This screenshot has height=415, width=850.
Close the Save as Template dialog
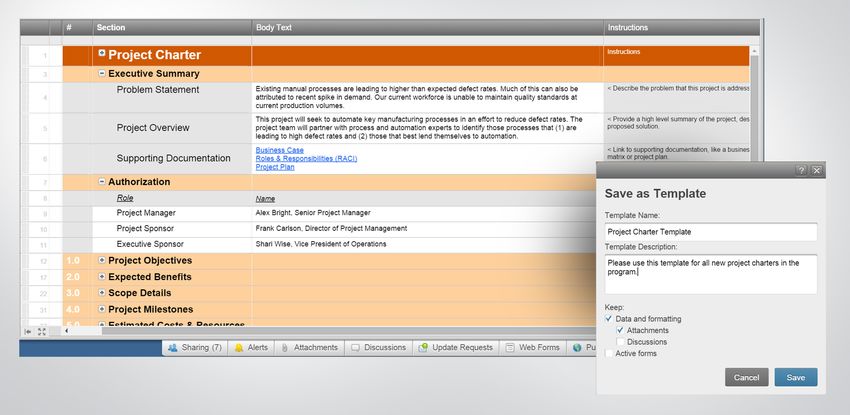[x=816, y=171]
